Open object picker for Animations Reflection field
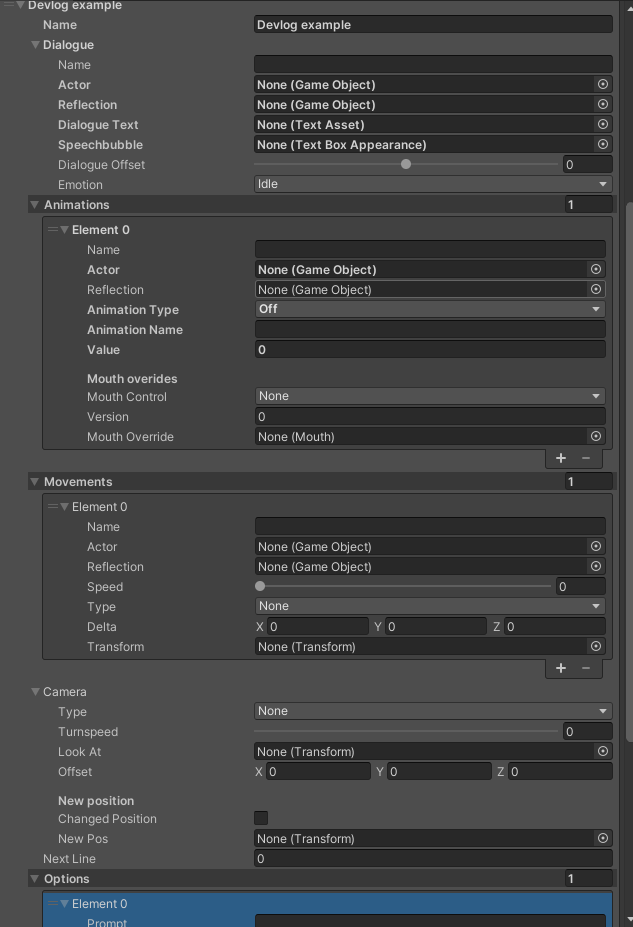633x927 pixels. pos(596,290)
